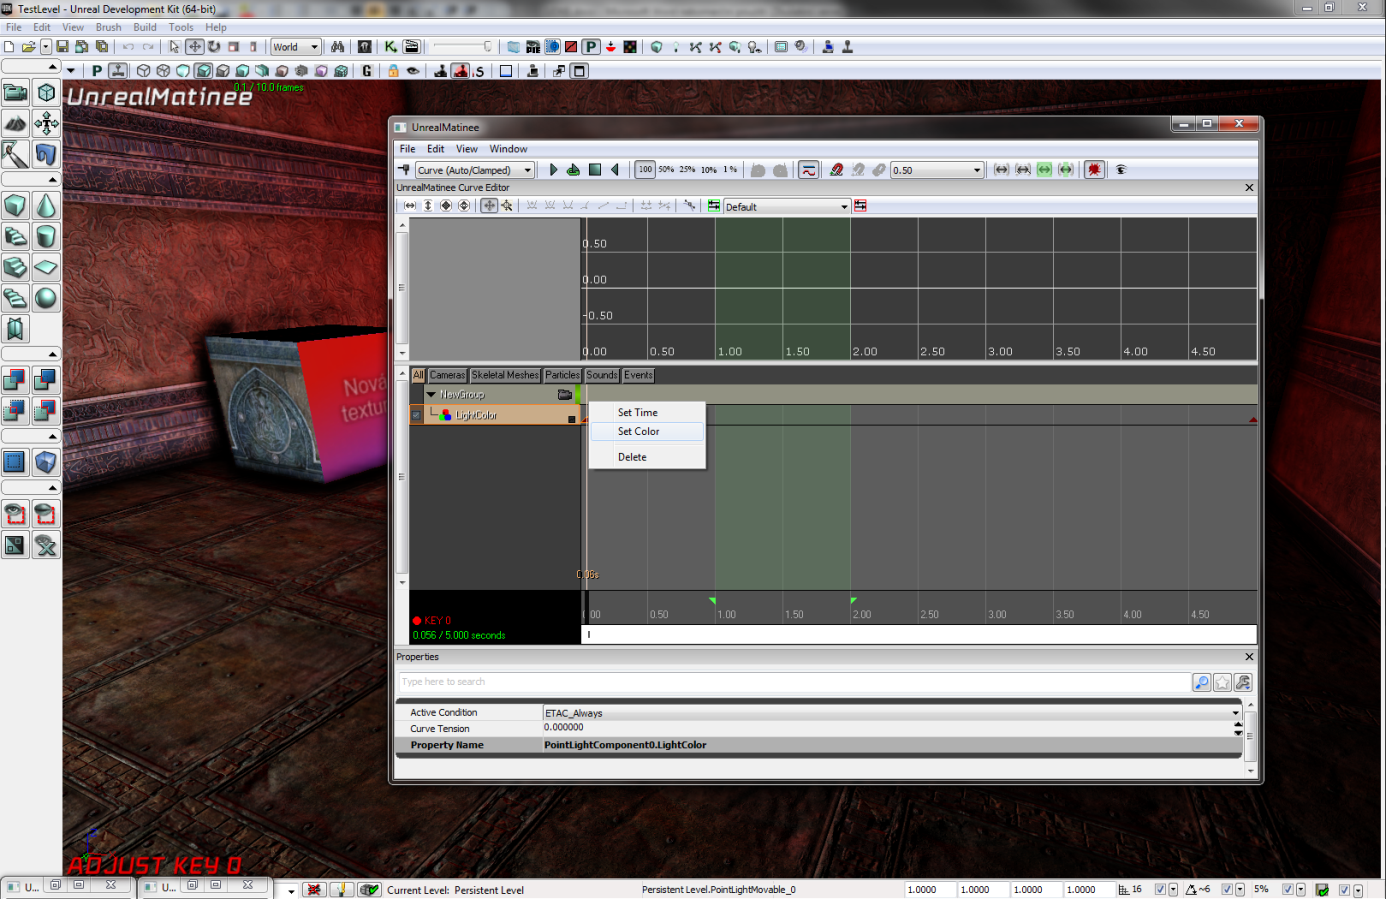Switch to the Cameras track tab
Viewport: 1386px width, 899px height.
447,375
